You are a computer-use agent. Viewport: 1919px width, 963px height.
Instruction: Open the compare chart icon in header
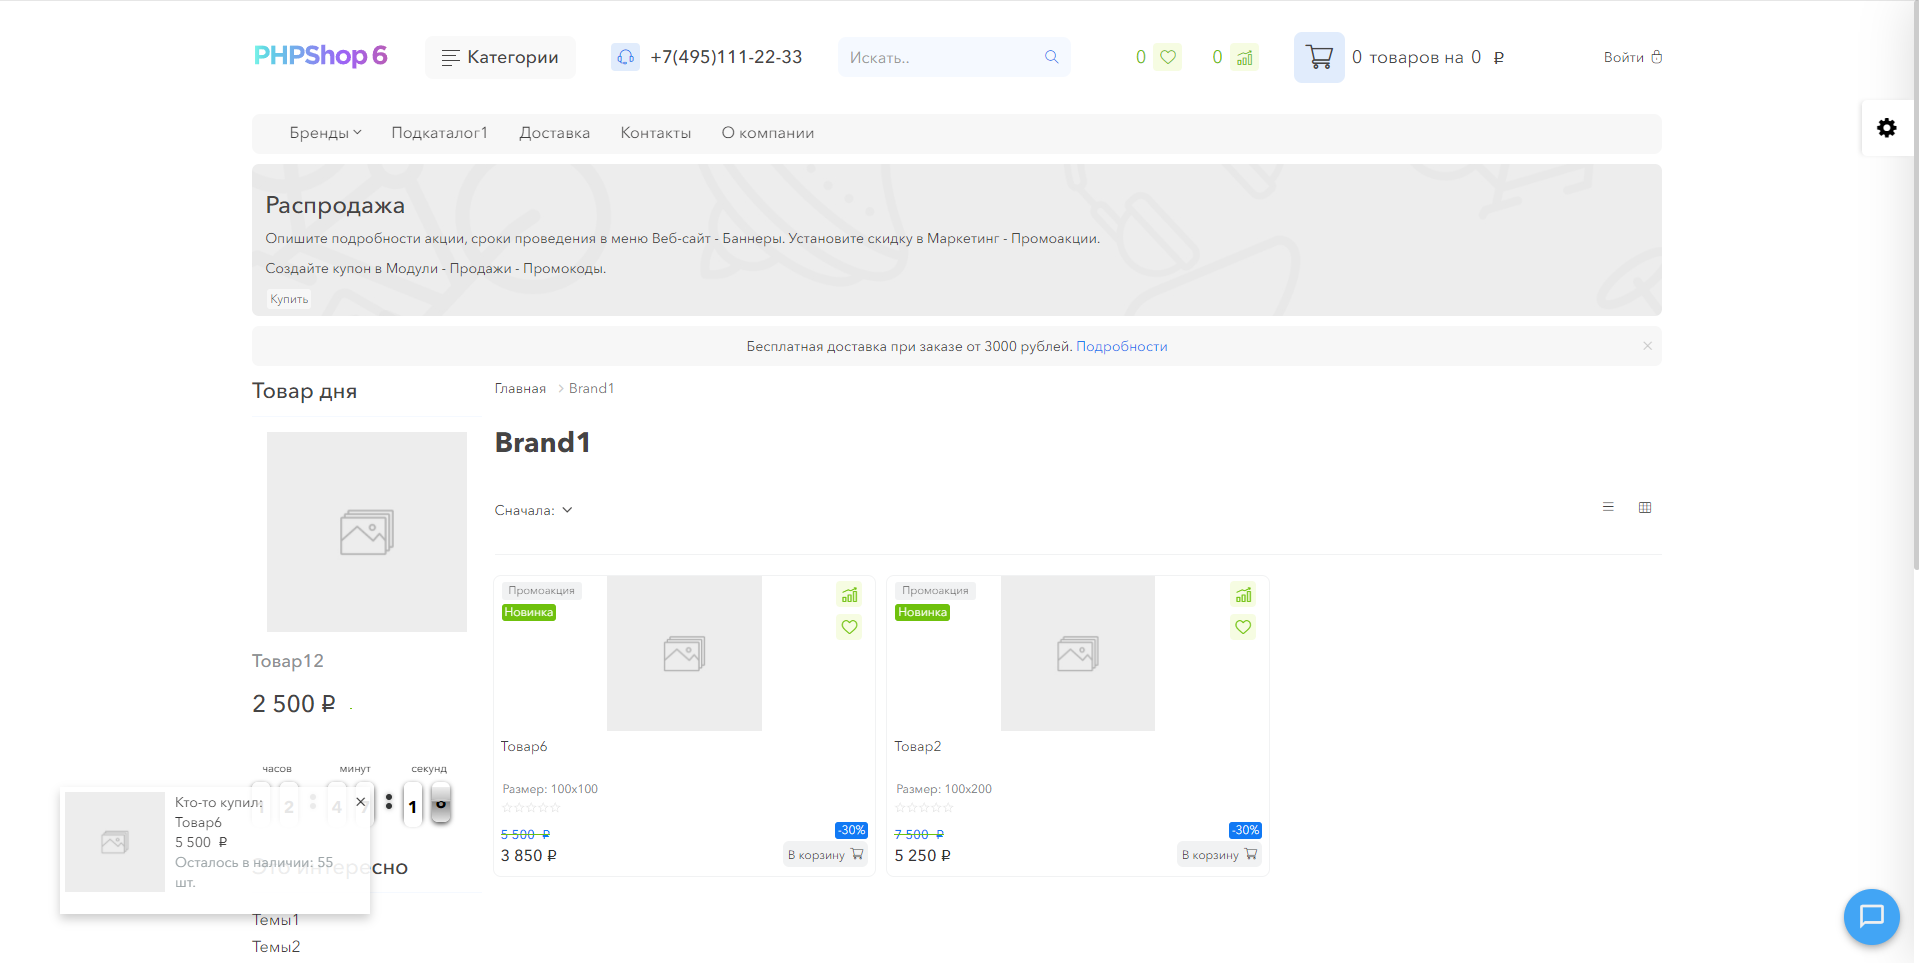pos(1244,57)
